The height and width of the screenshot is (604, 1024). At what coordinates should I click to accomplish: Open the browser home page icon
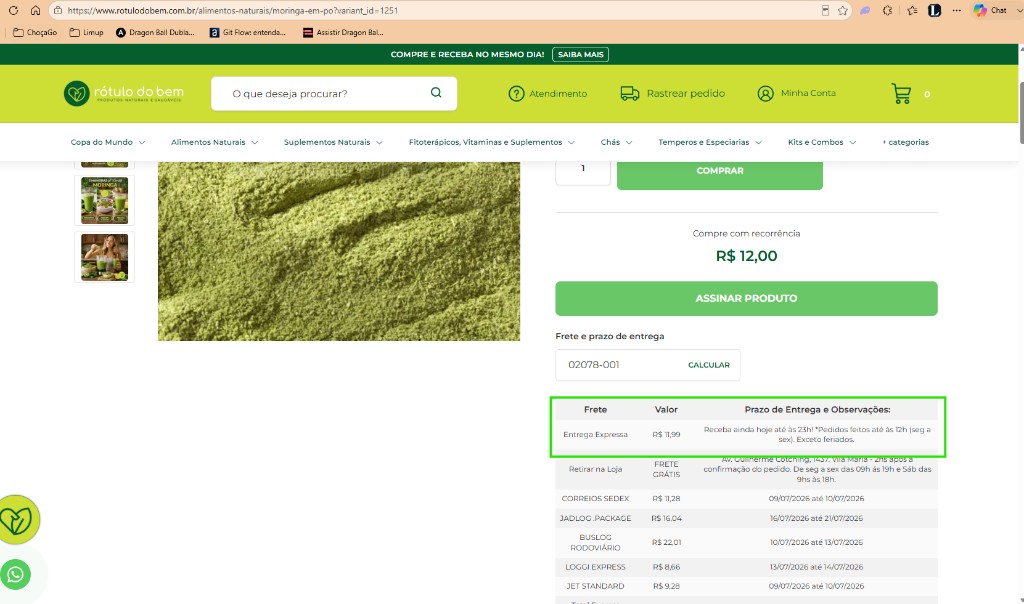point(35,10)
